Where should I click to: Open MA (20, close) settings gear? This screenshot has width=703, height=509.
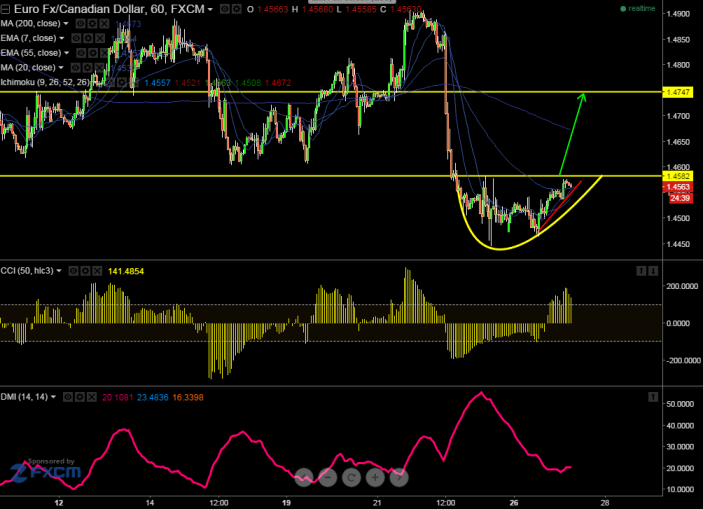click(x=87, y=68)
